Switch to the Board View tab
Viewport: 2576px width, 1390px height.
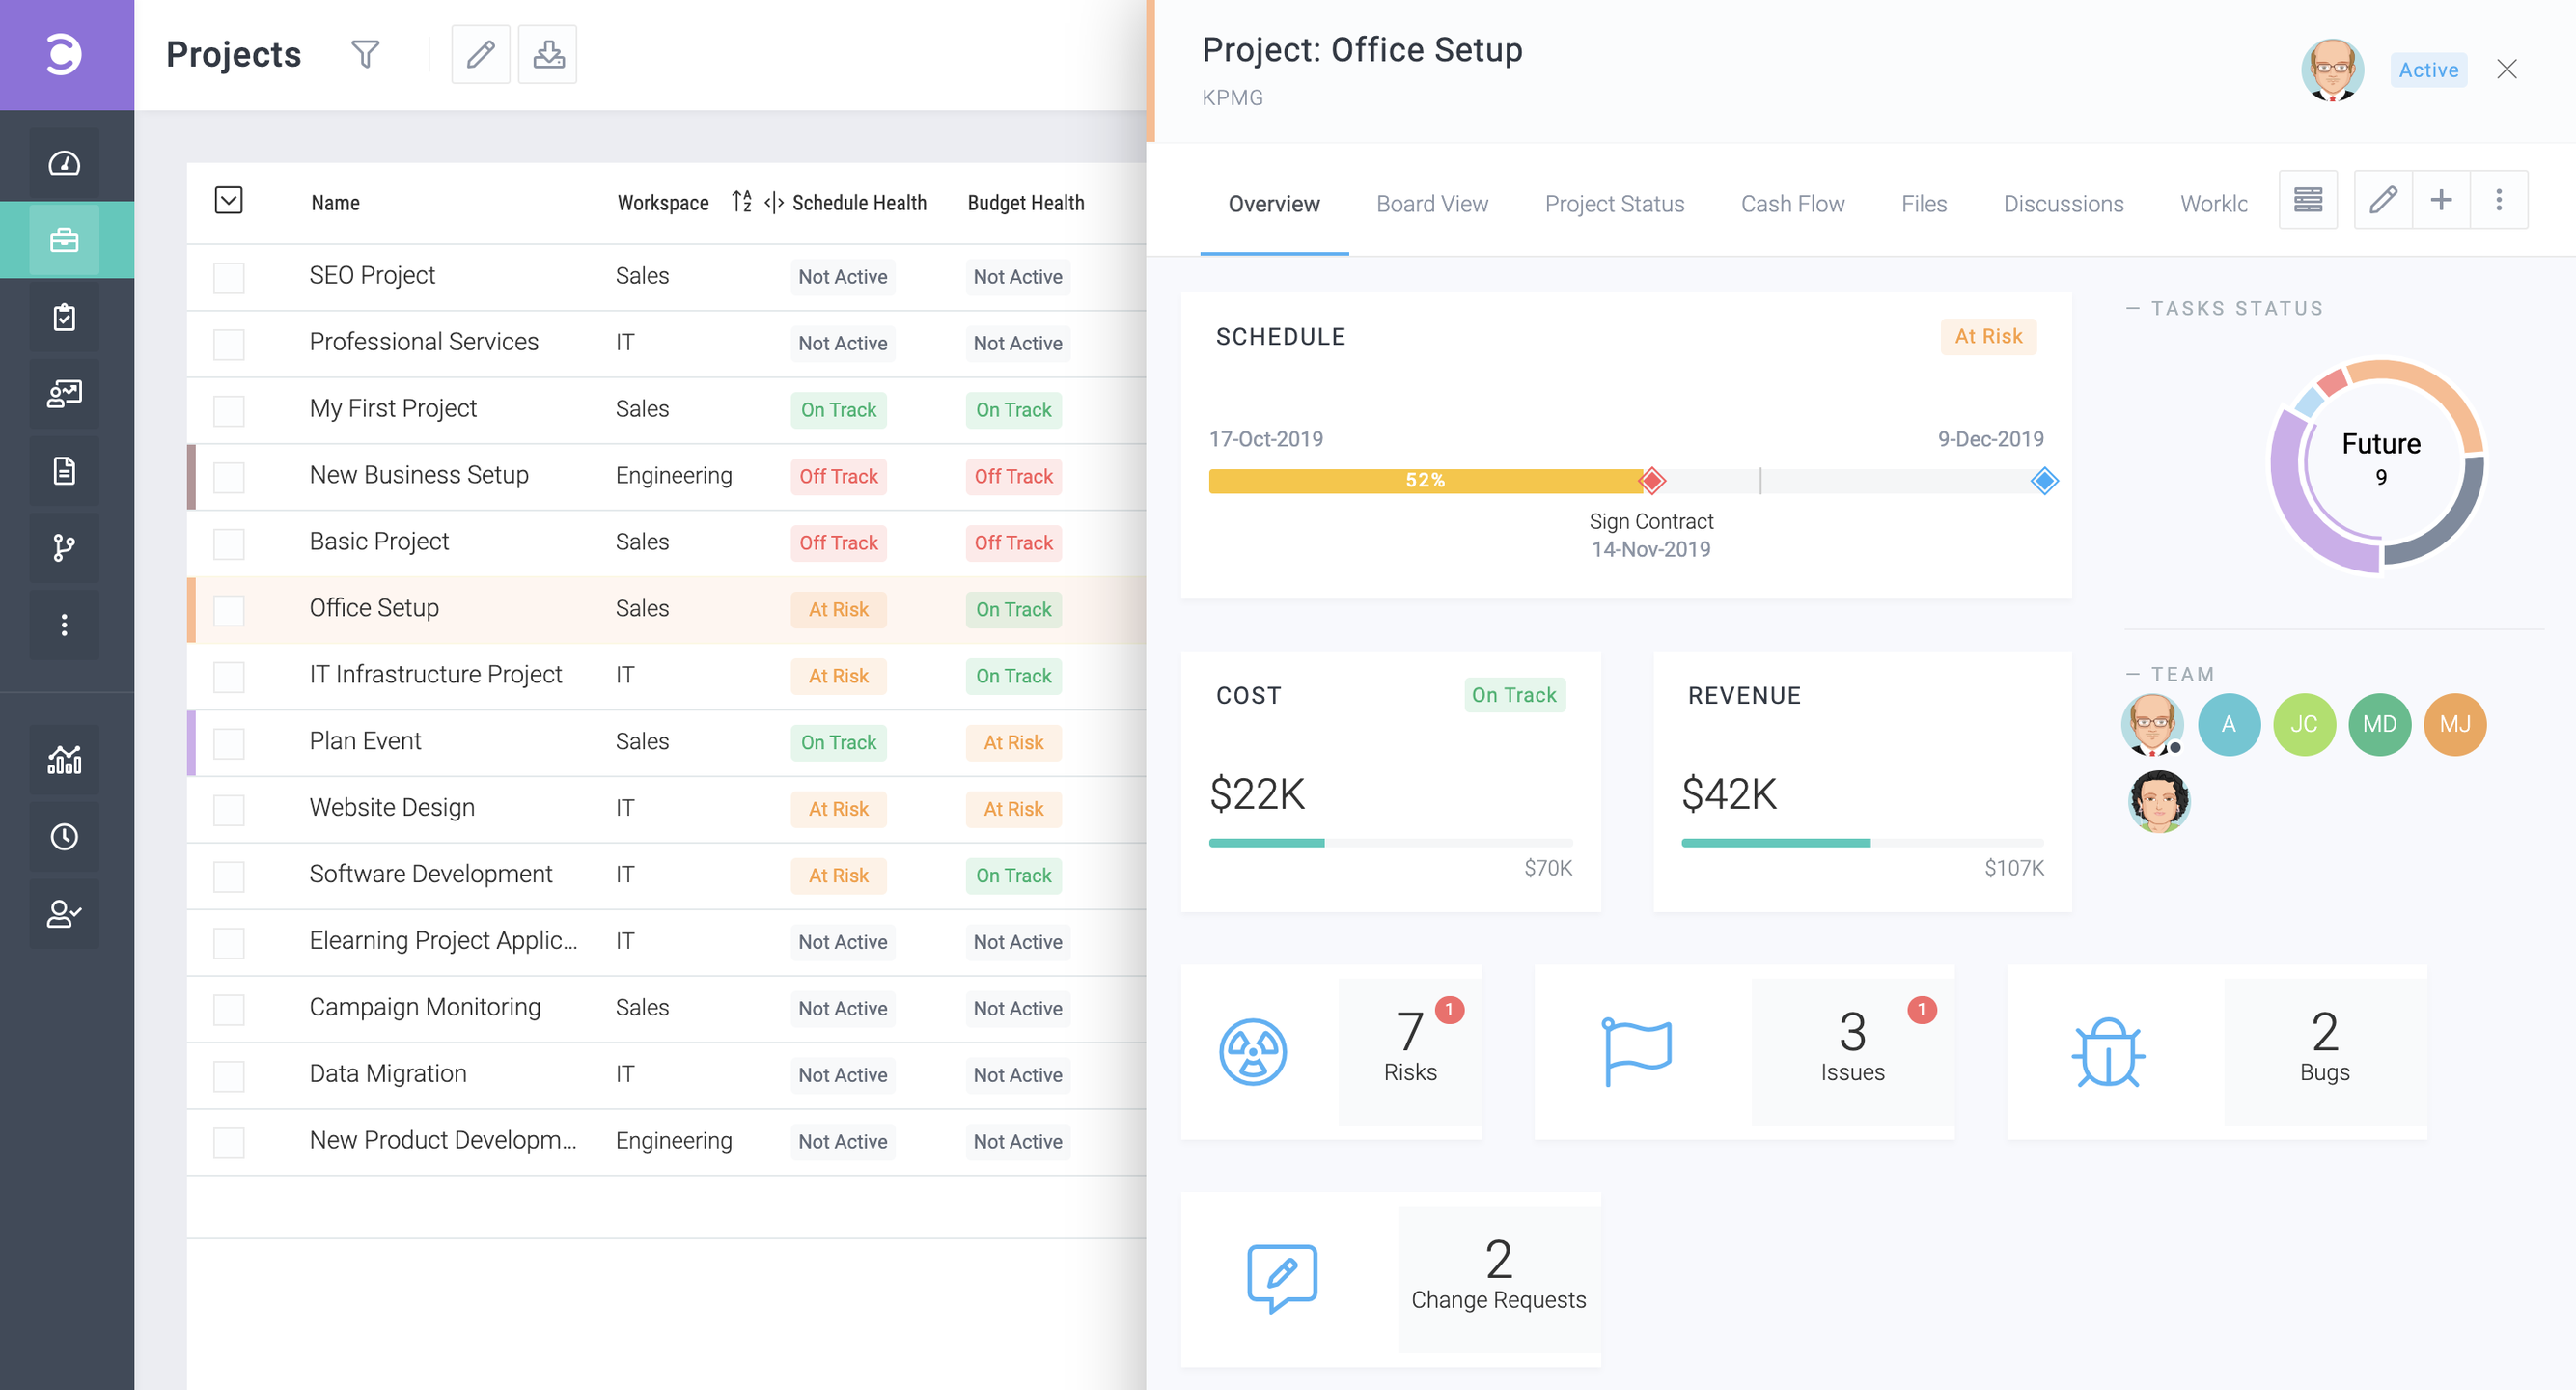(x=1431, y=204)
